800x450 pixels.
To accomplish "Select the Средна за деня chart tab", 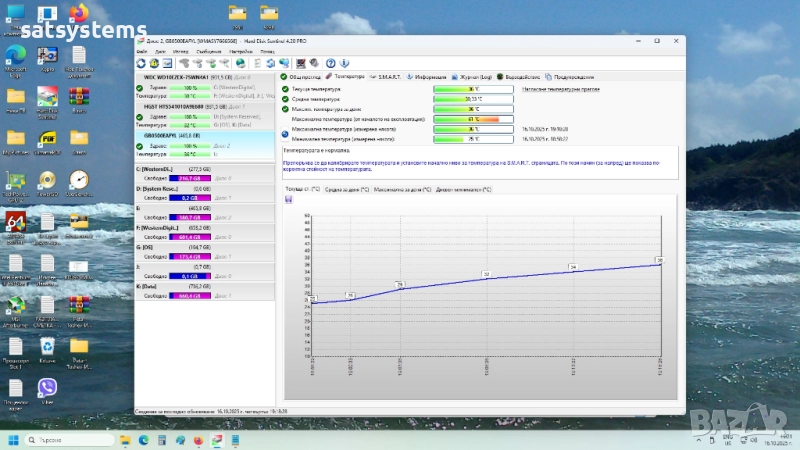I will coord(348,188).
